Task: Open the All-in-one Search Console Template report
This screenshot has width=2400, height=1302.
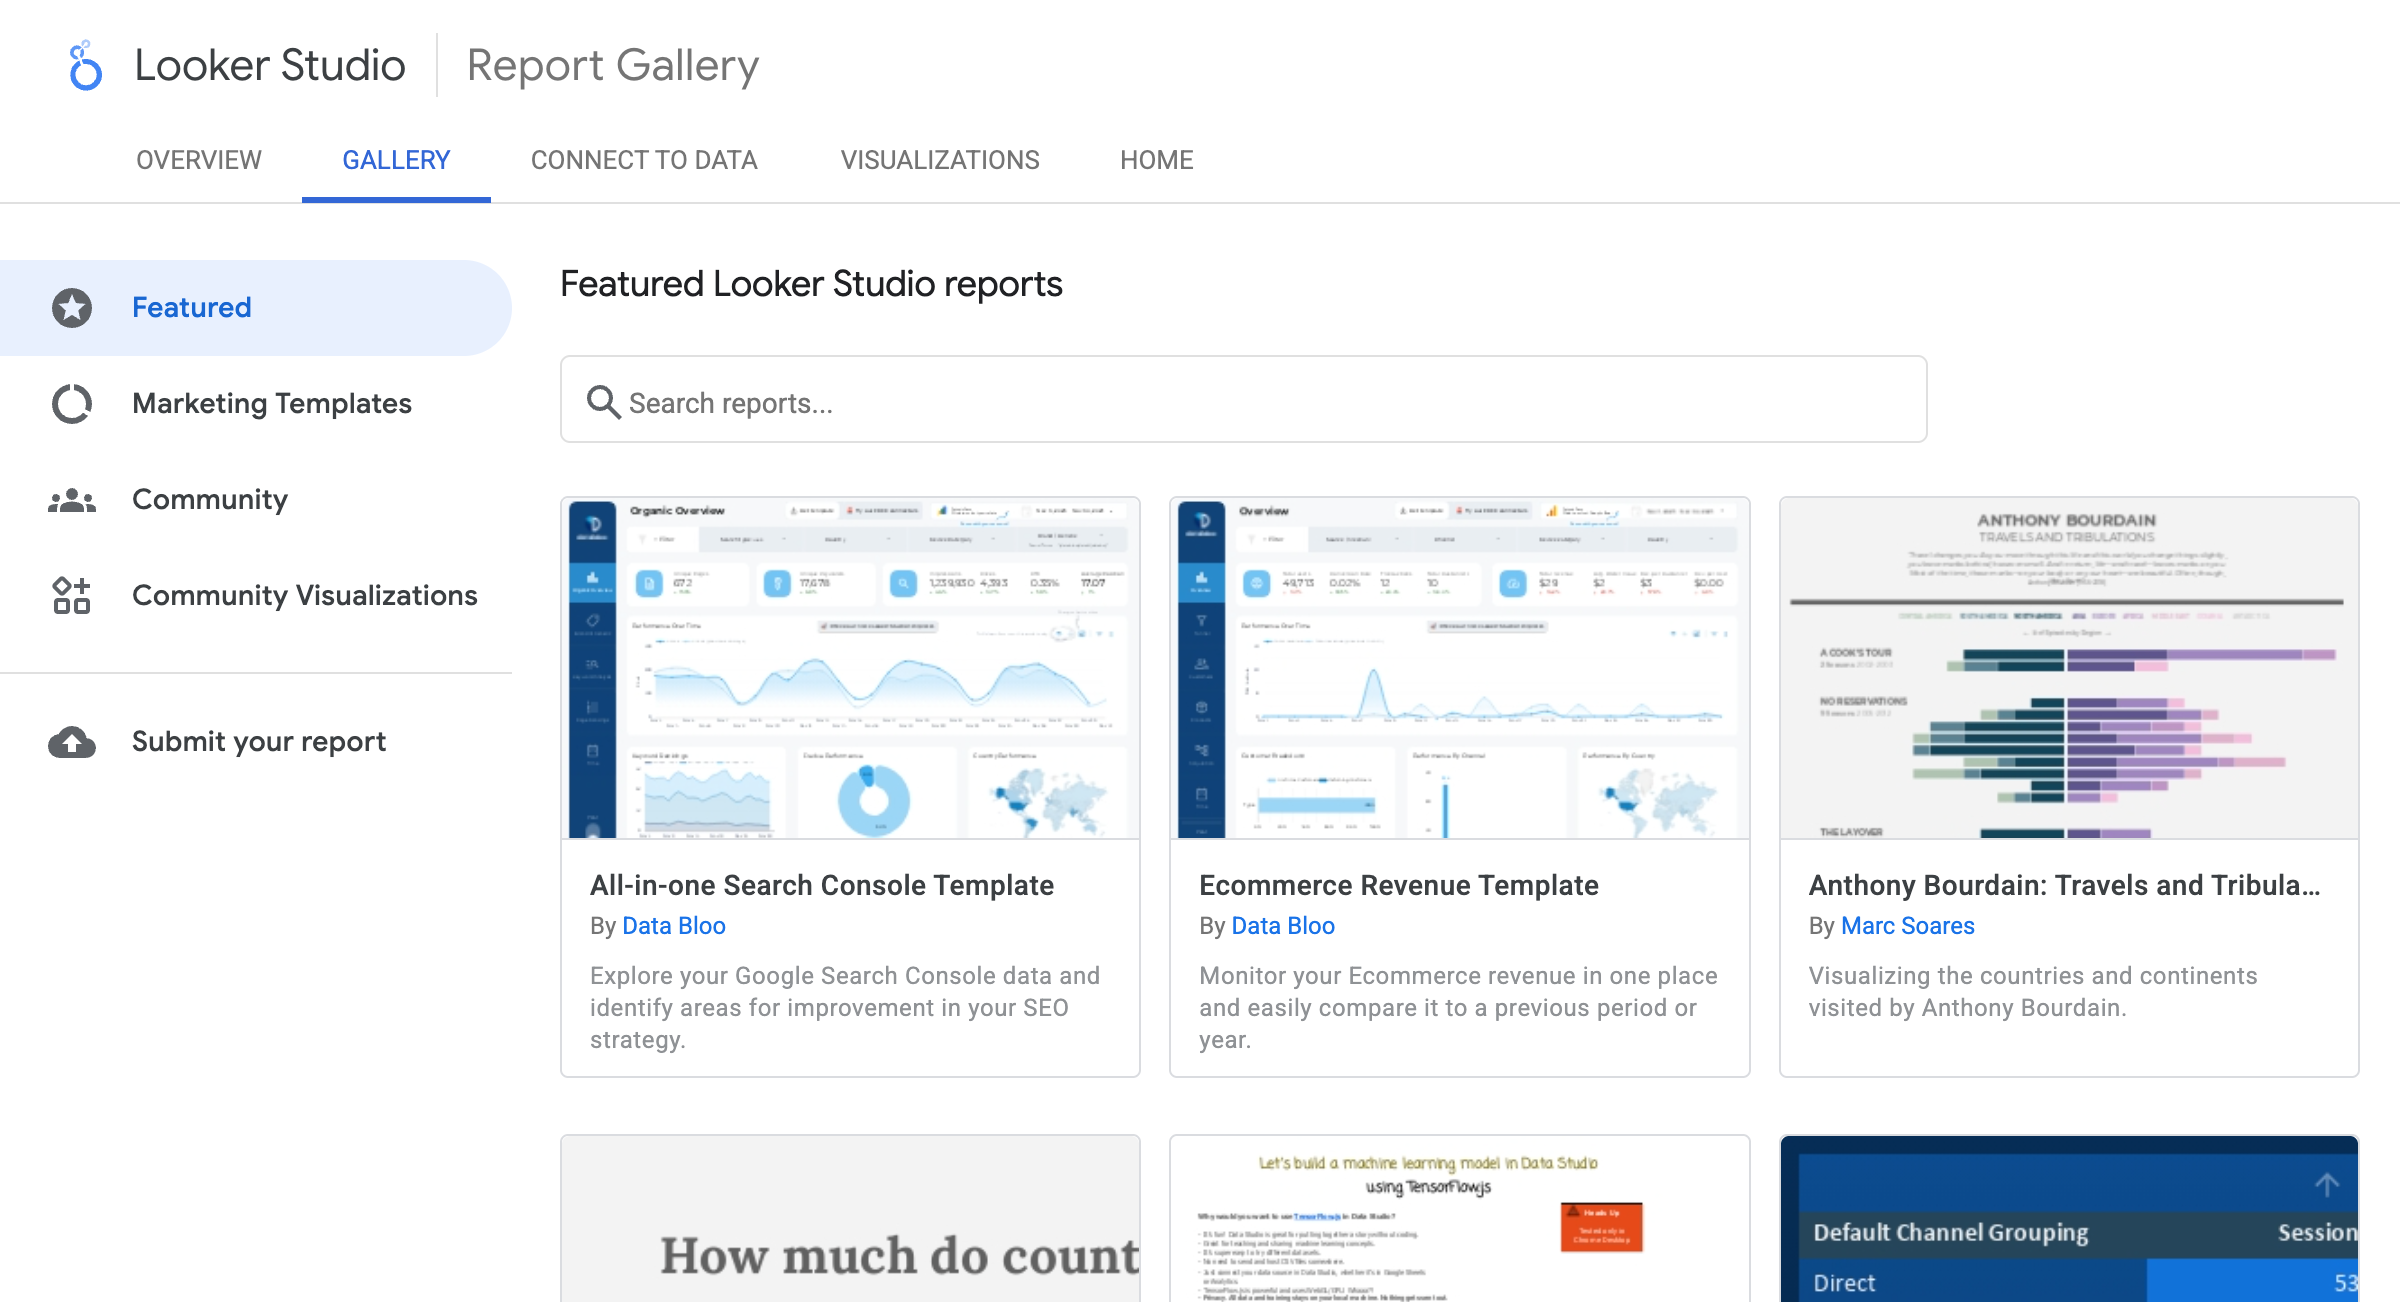Action: coord(822,885)
